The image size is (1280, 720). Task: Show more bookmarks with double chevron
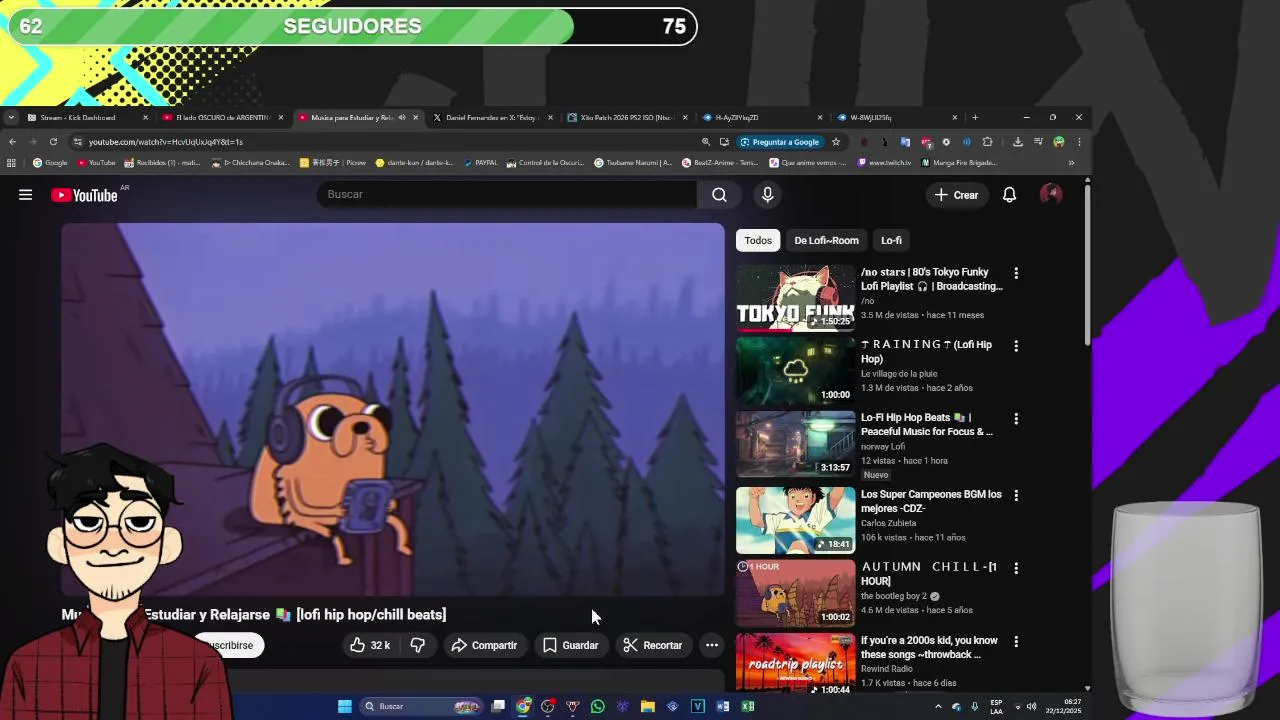click(x=1071, y=163)
